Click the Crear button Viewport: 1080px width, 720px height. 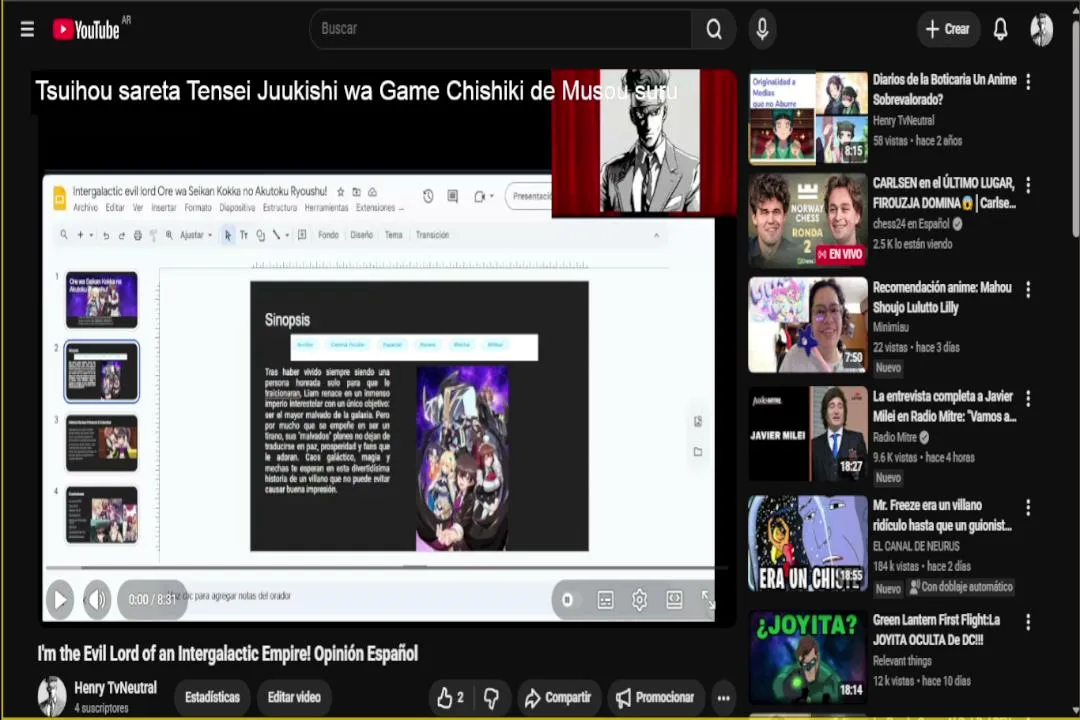coord(948,29)
